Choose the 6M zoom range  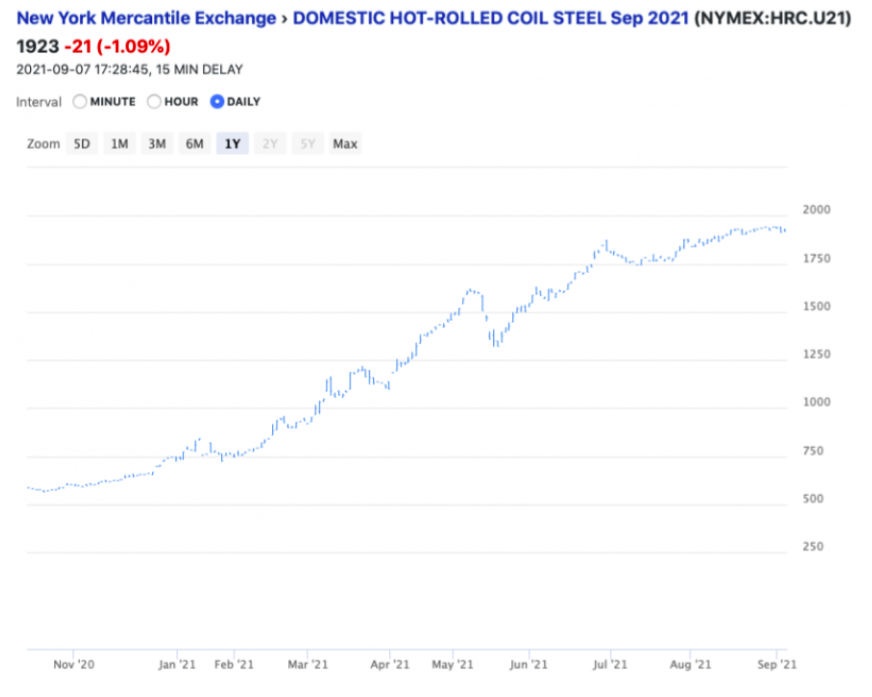[x=194, y=144]
